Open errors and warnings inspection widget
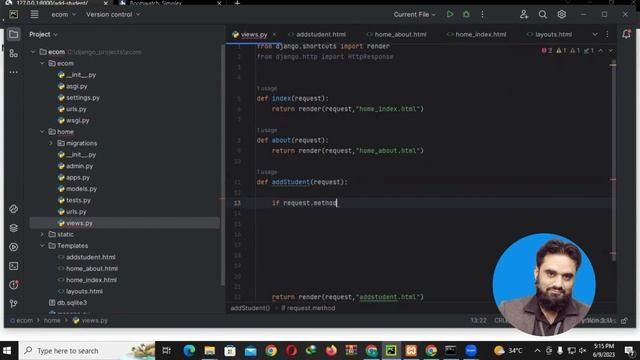The image size is (640, 360). 567,51
